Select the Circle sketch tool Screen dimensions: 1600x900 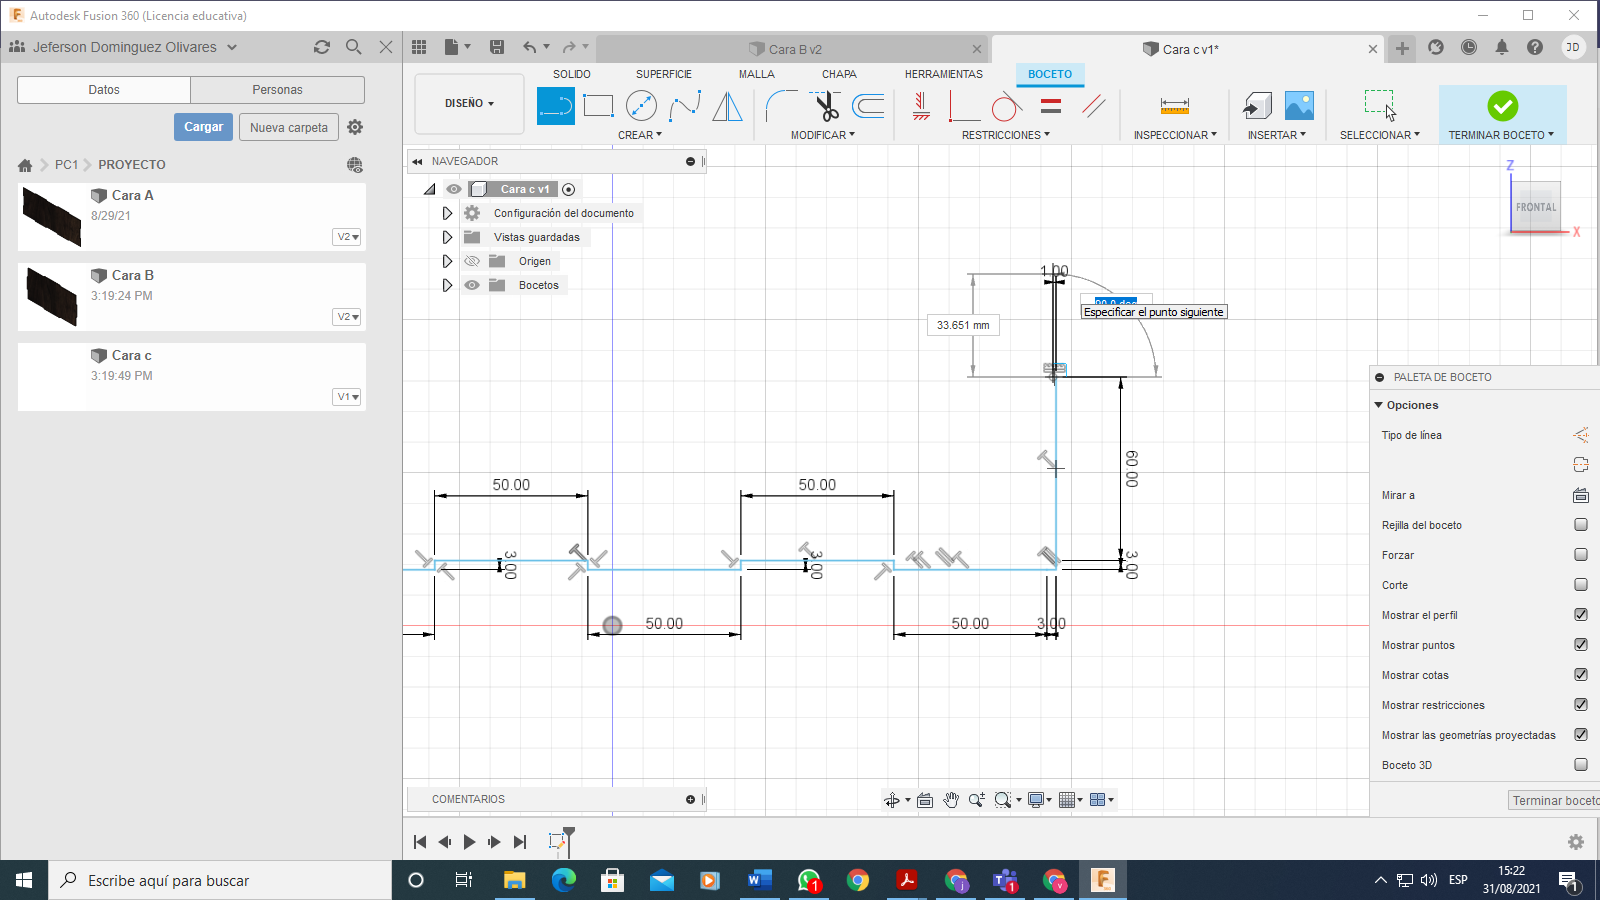[641, 106]
